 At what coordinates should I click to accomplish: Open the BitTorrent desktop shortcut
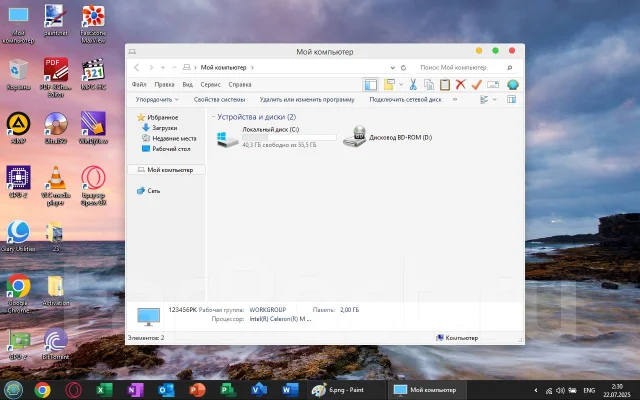tap(56, 344)
